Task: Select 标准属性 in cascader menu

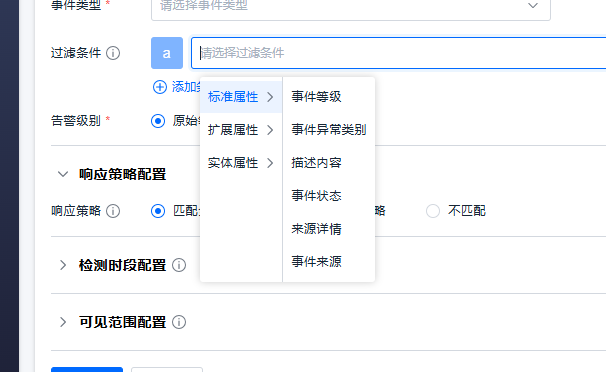Action: click(241, 97)
